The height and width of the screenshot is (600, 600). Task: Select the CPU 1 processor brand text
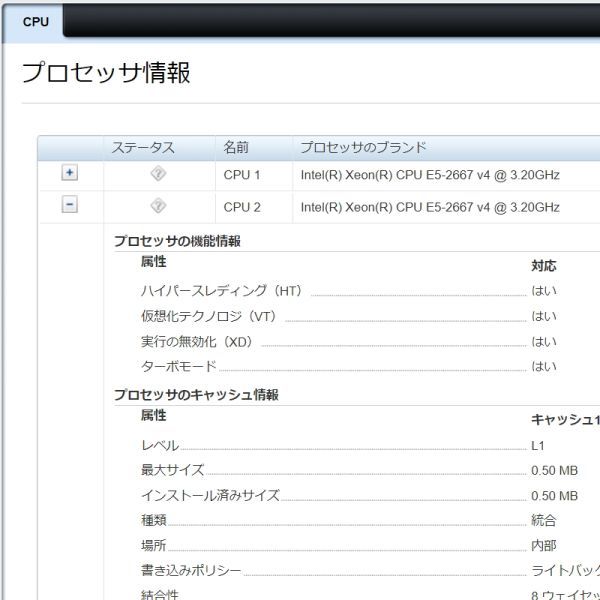click(430, 175)
